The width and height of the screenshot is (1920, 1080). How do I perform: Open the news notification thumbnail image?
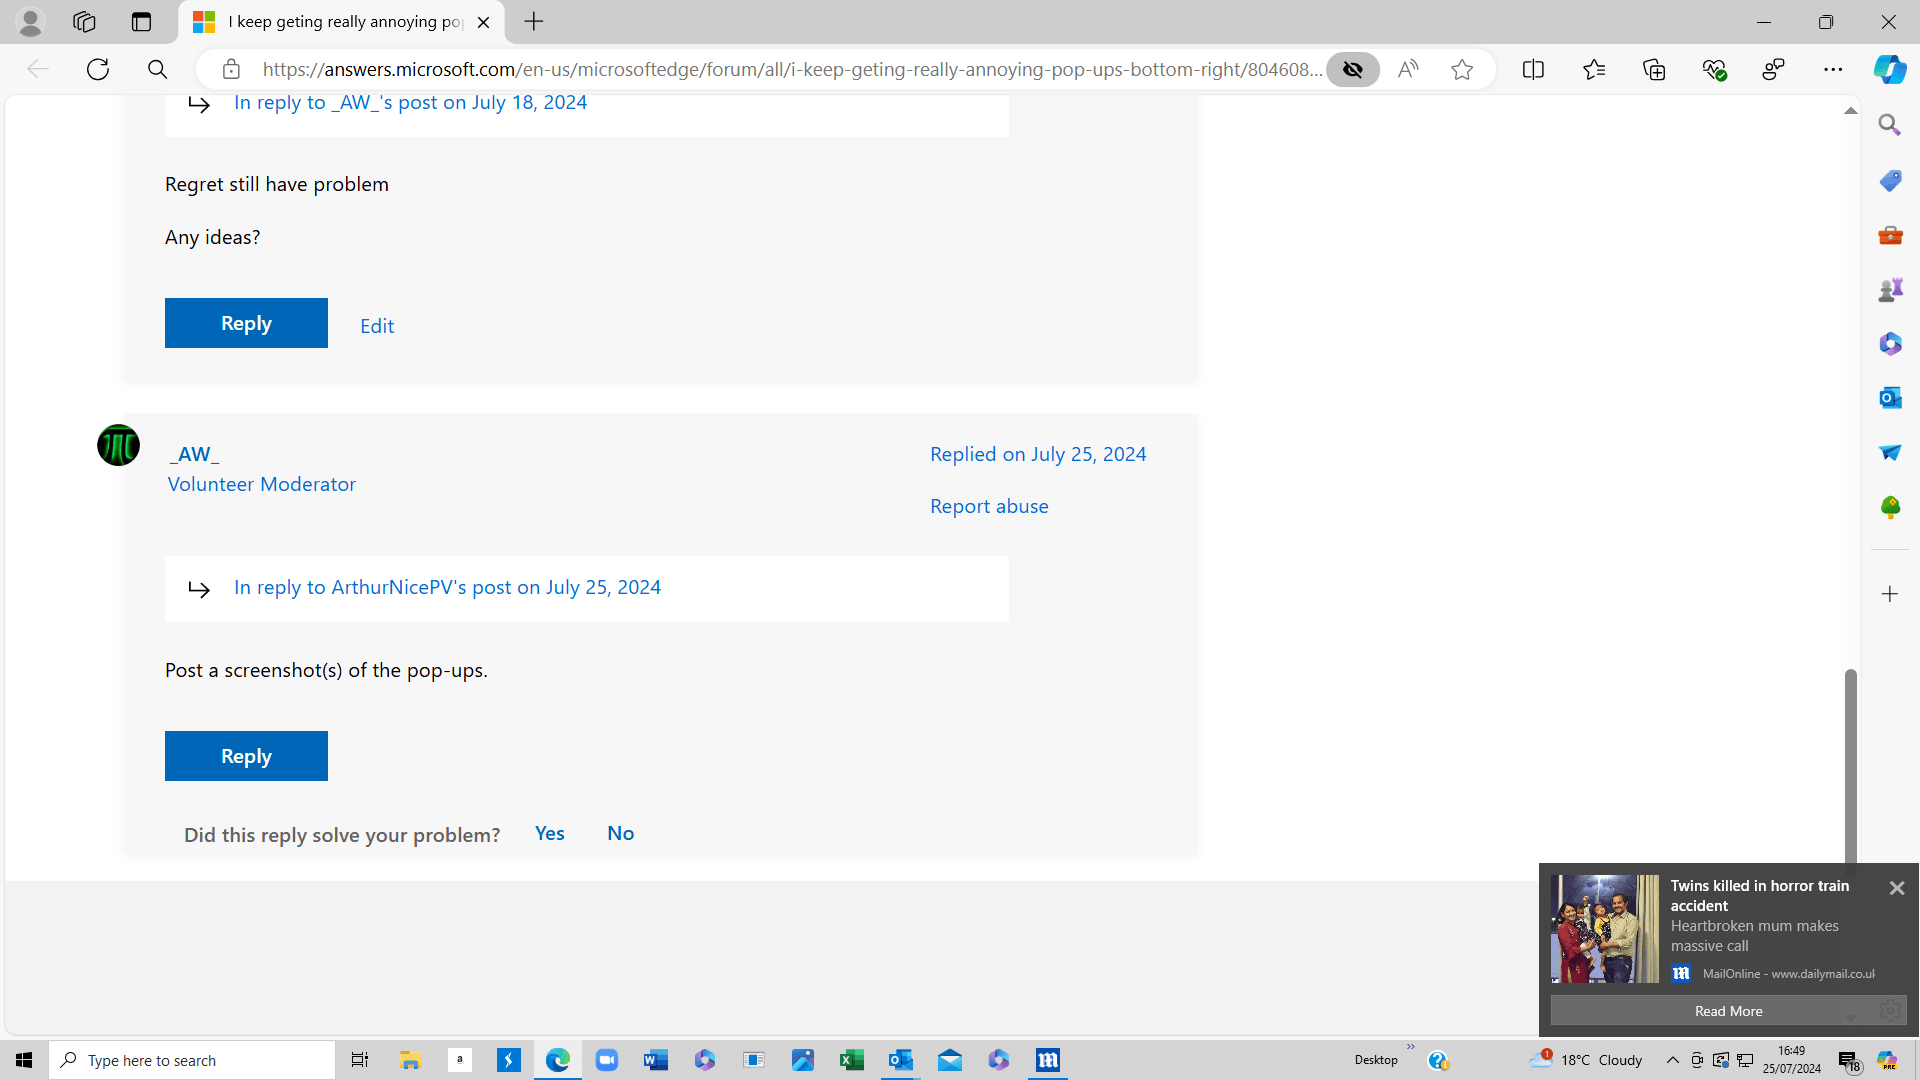[1604, 929]
